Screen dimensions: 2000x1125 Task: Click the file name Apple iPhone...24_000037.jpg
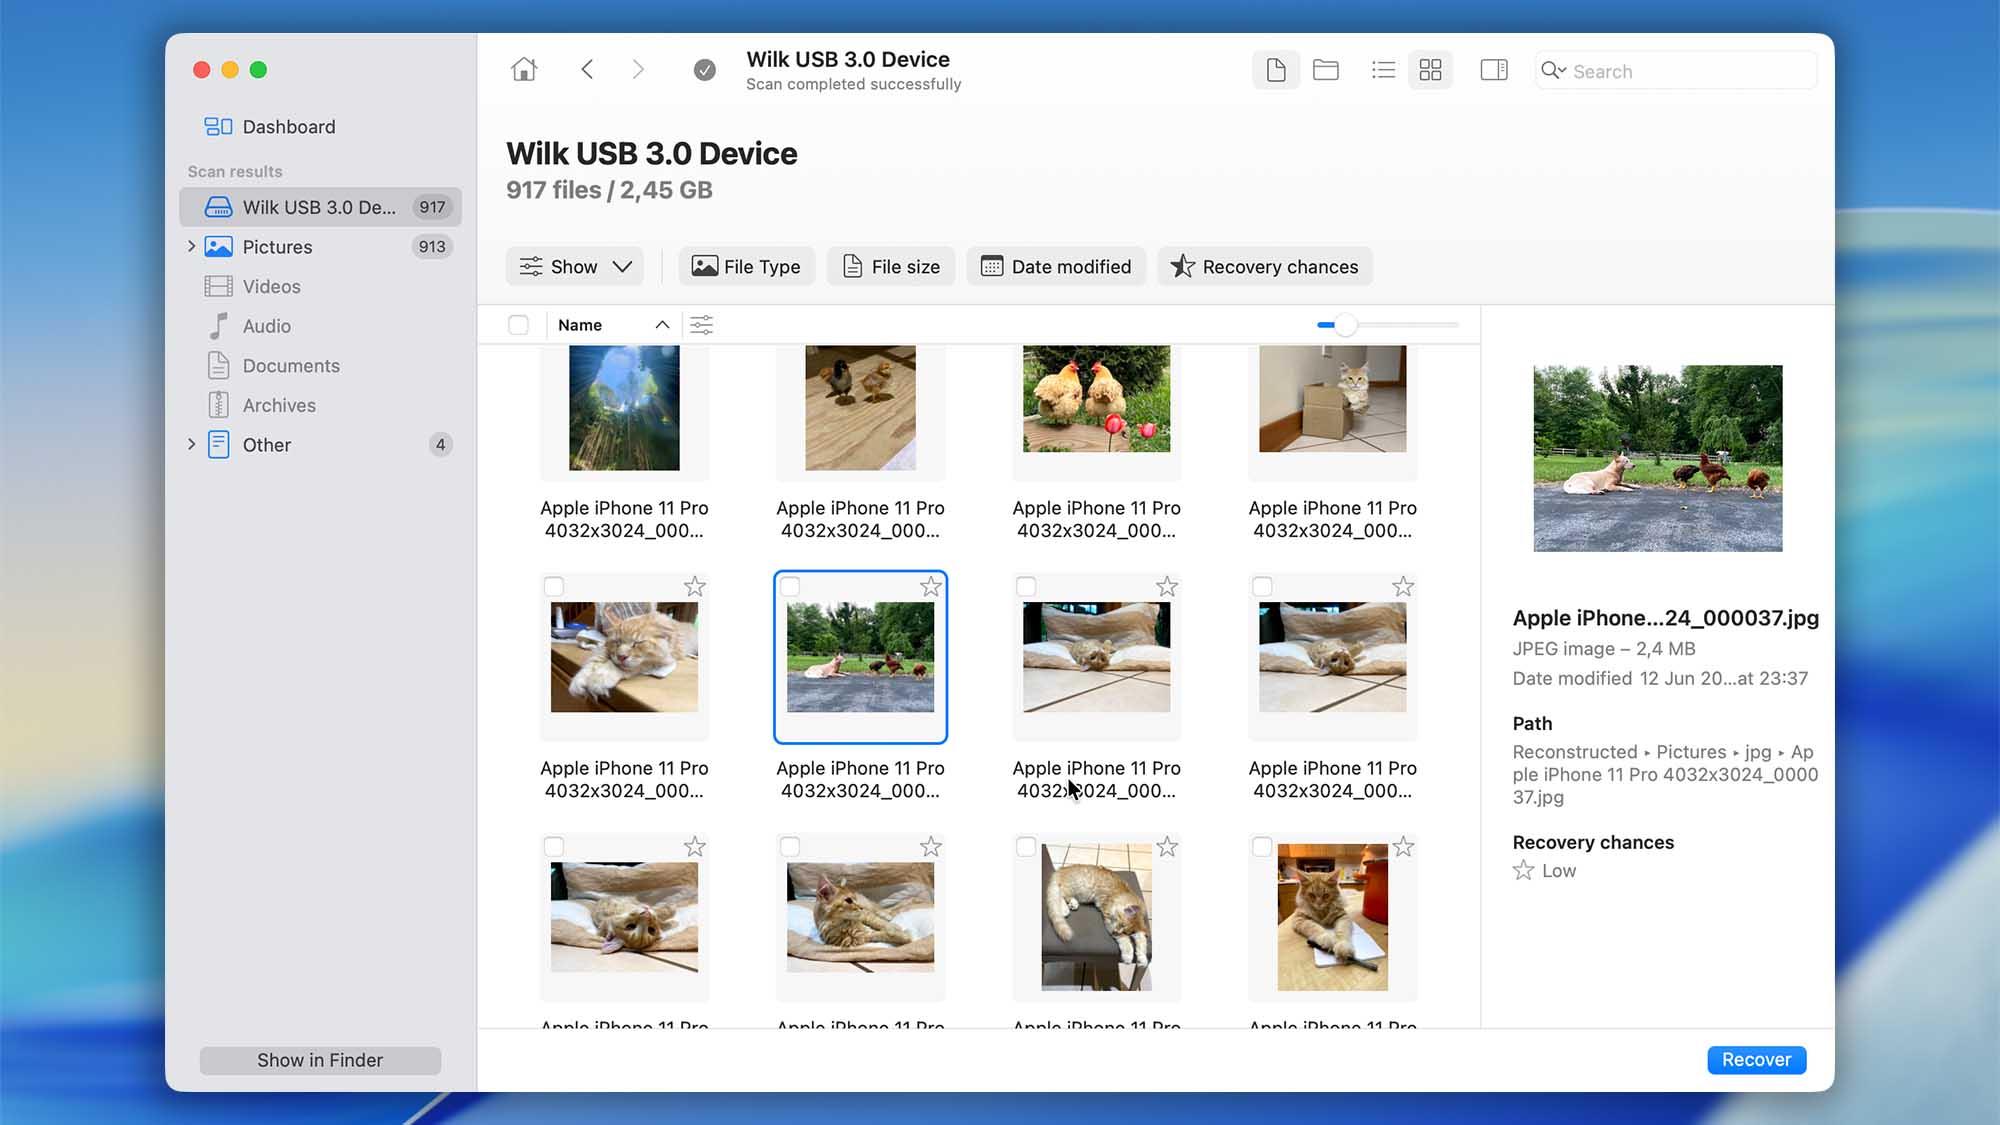pos(1665,618)
